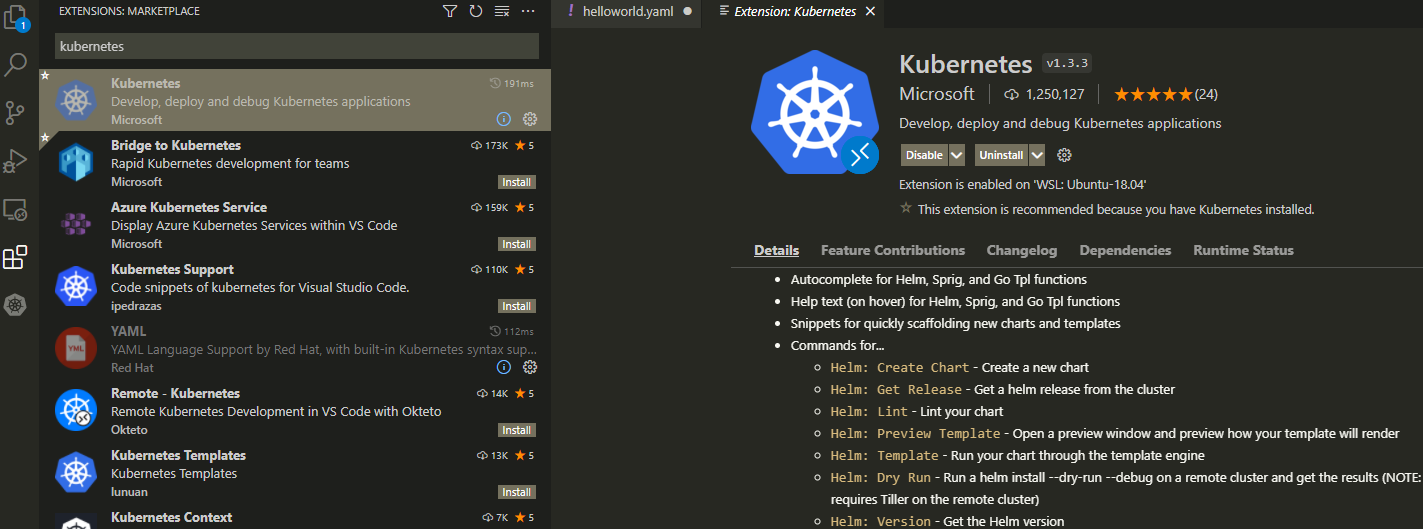This screenshot has height=529, width=1423.
Task: Click the large Kubernetes logo in details
Action: click(x=813, y=110)
